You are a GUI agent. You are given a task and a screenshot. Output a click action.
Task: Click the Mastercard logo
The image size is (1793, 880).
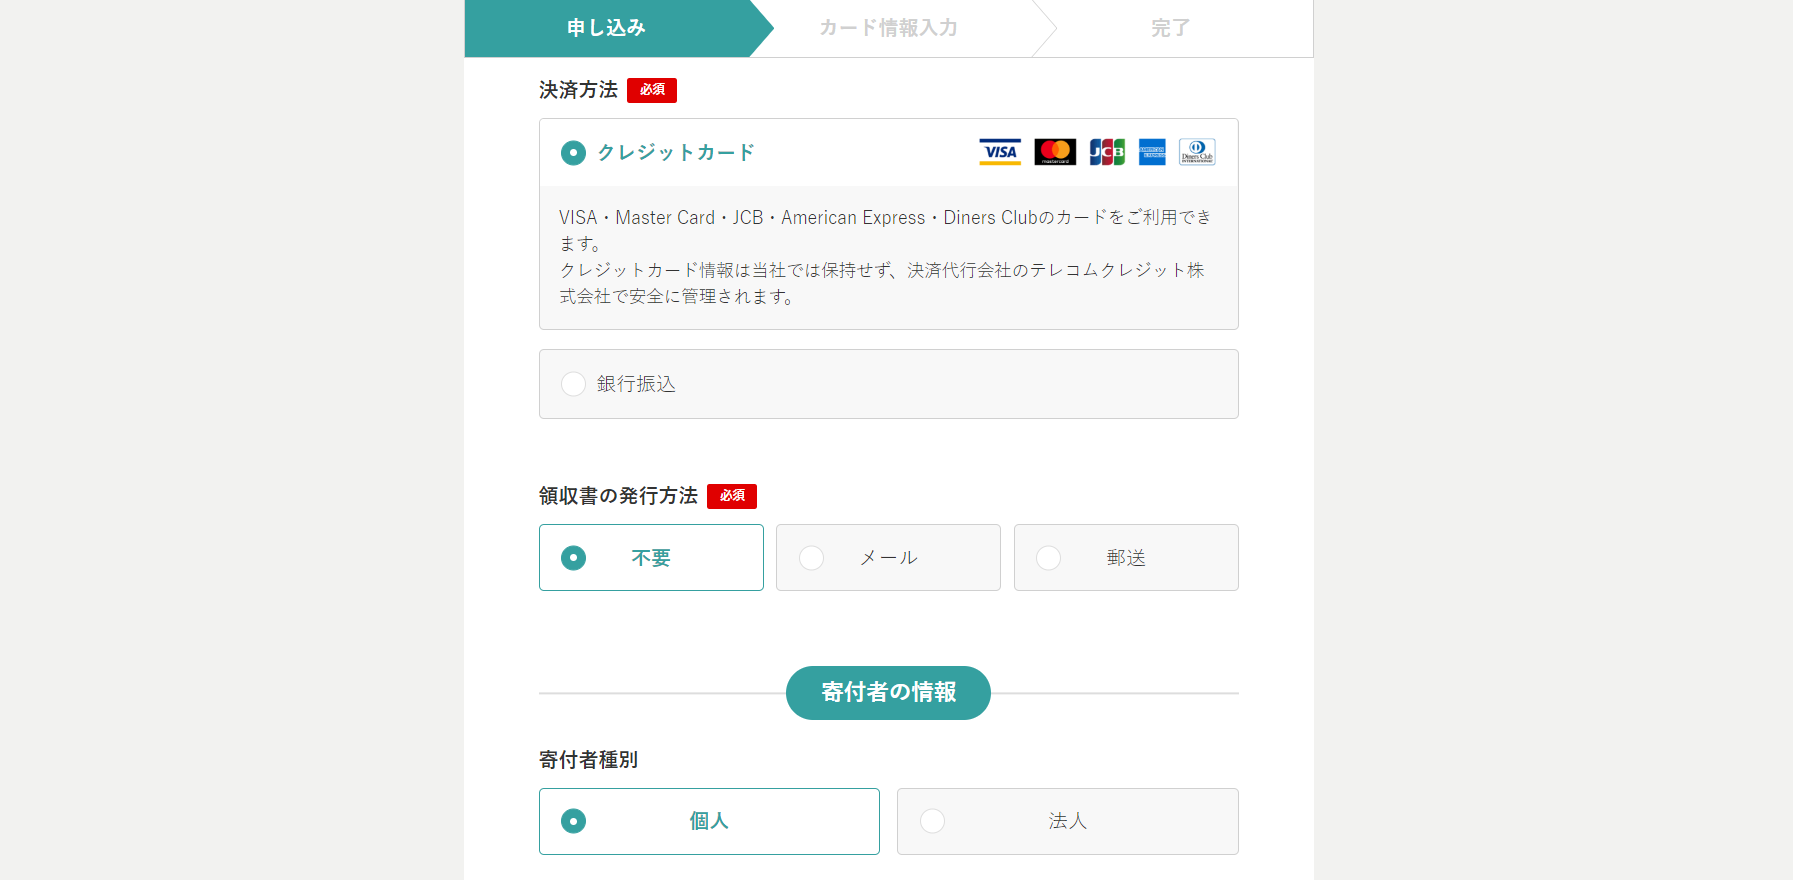[x=1055, y=152]
